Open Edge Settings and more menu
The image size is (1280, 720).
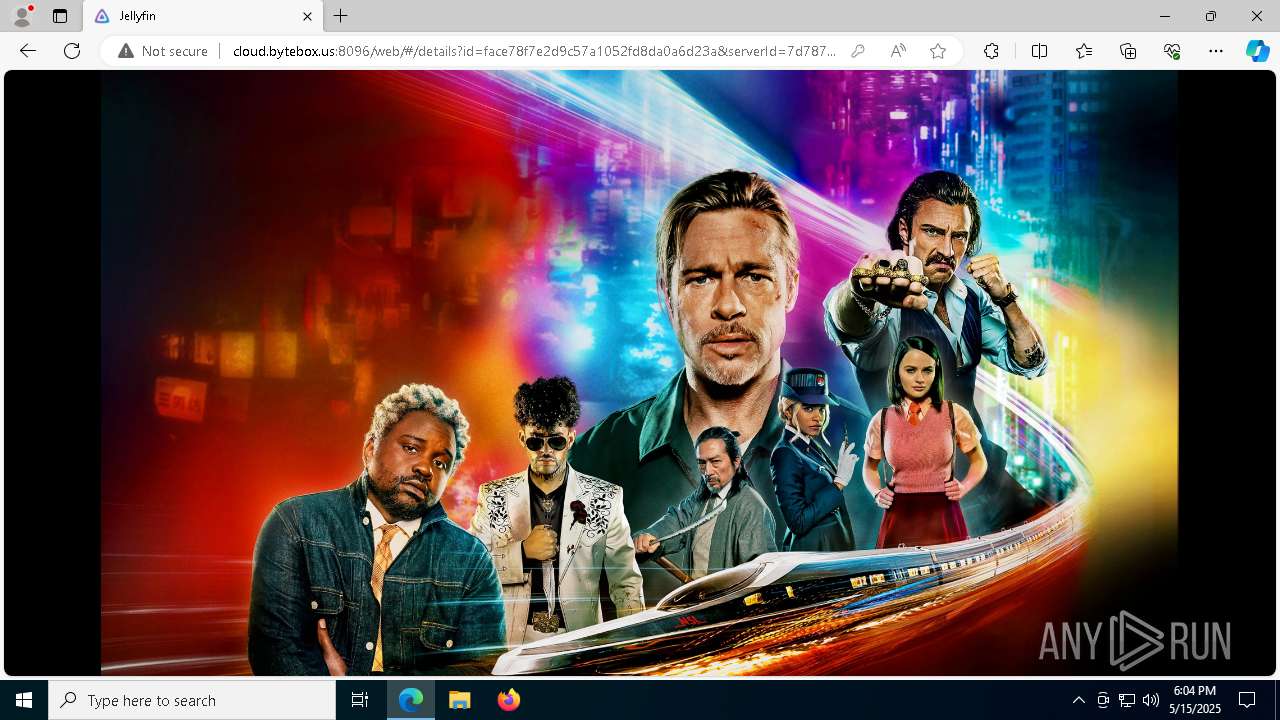pyautogui.click(x=1216, y=51)
